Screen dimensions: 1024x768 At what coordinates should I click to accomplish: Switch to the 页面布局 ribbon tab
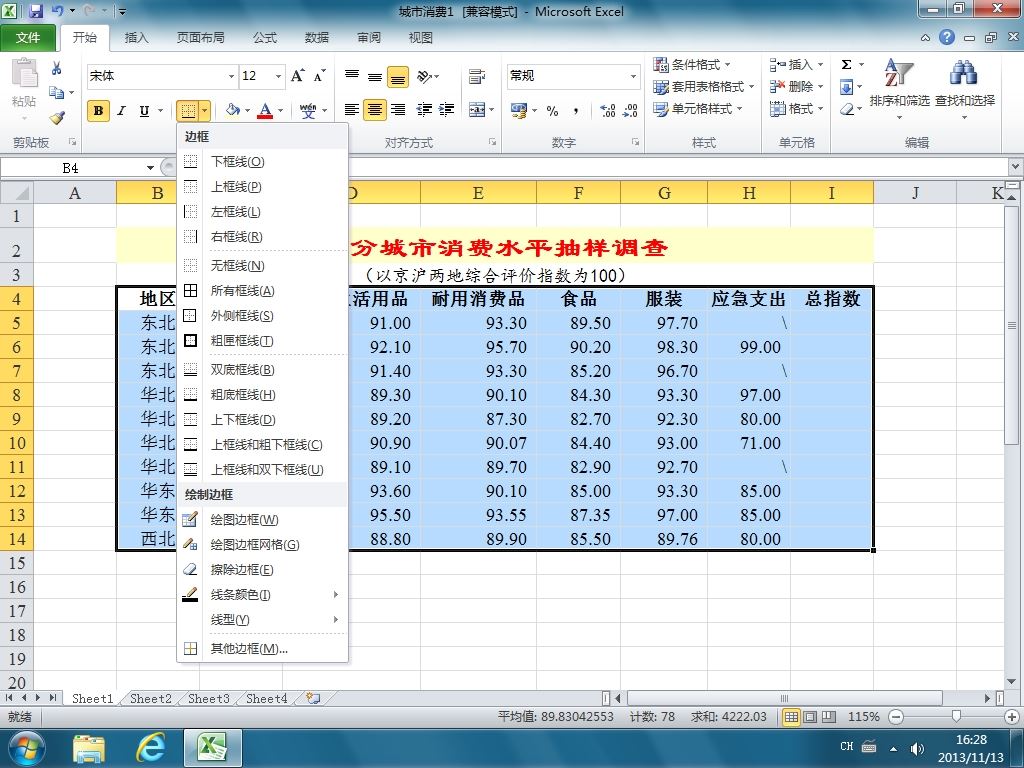[200, 38]
